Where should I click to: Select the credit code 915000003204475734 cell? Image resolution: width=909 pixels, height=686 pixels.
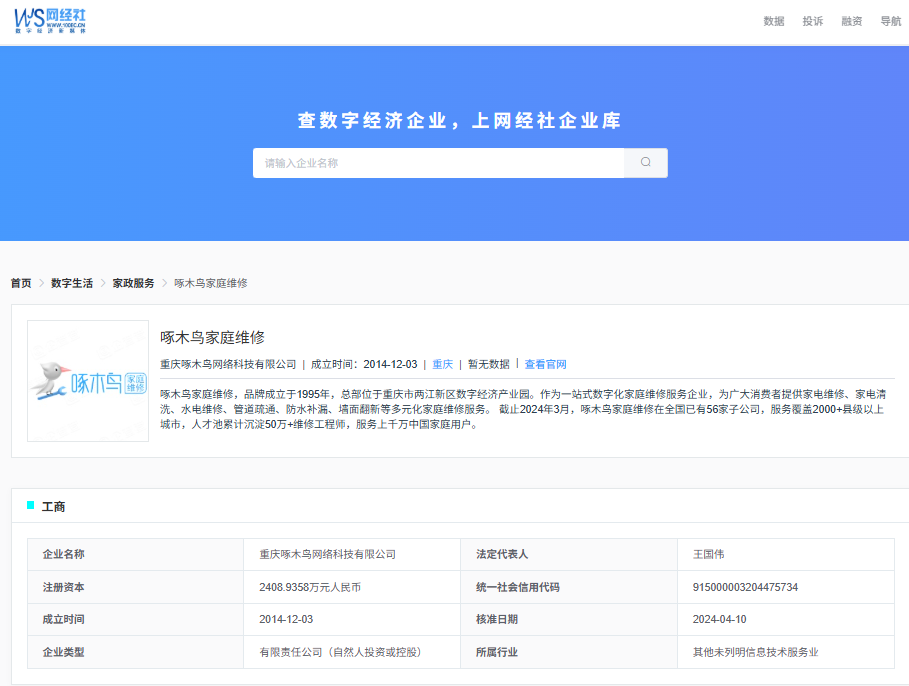(x=786, y=587)
